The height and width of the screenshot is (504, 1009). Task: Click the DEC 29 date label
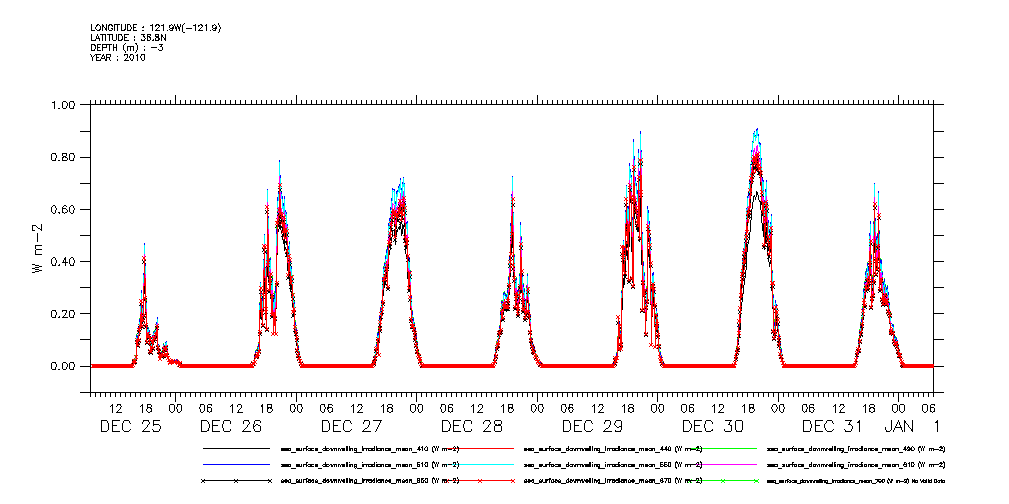pyautogui.click(x=593, y=426)
